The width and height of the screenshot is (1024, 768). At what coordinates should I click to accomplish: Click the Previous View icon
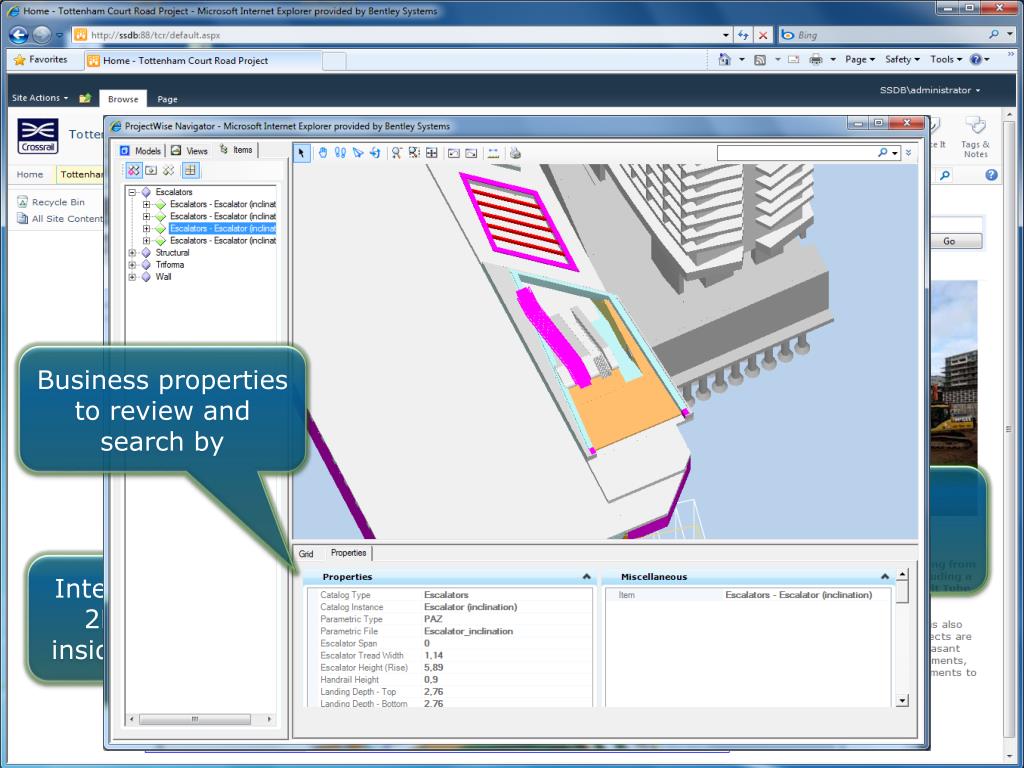tap(453, 153)
